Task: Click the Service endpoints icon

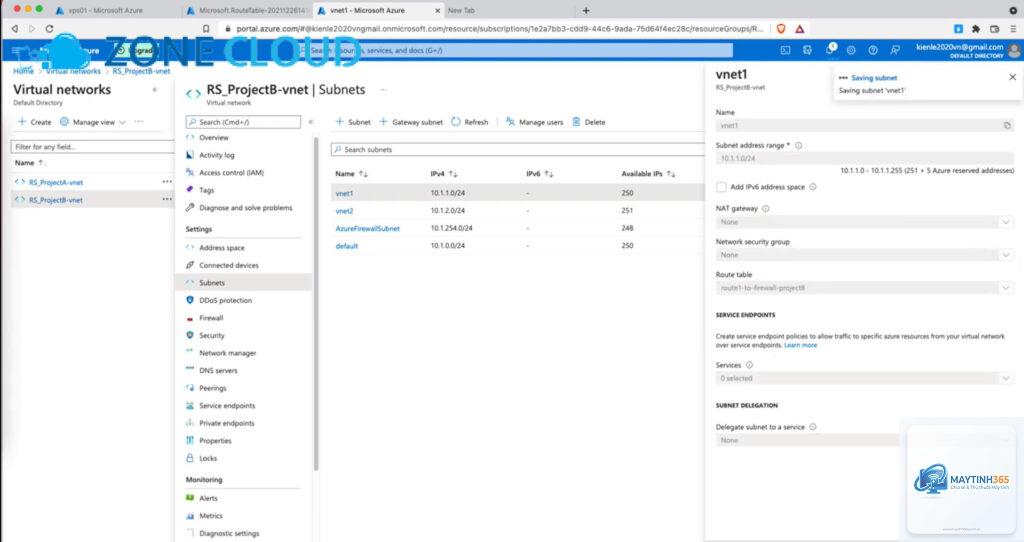Action: (x=190, y=406)
